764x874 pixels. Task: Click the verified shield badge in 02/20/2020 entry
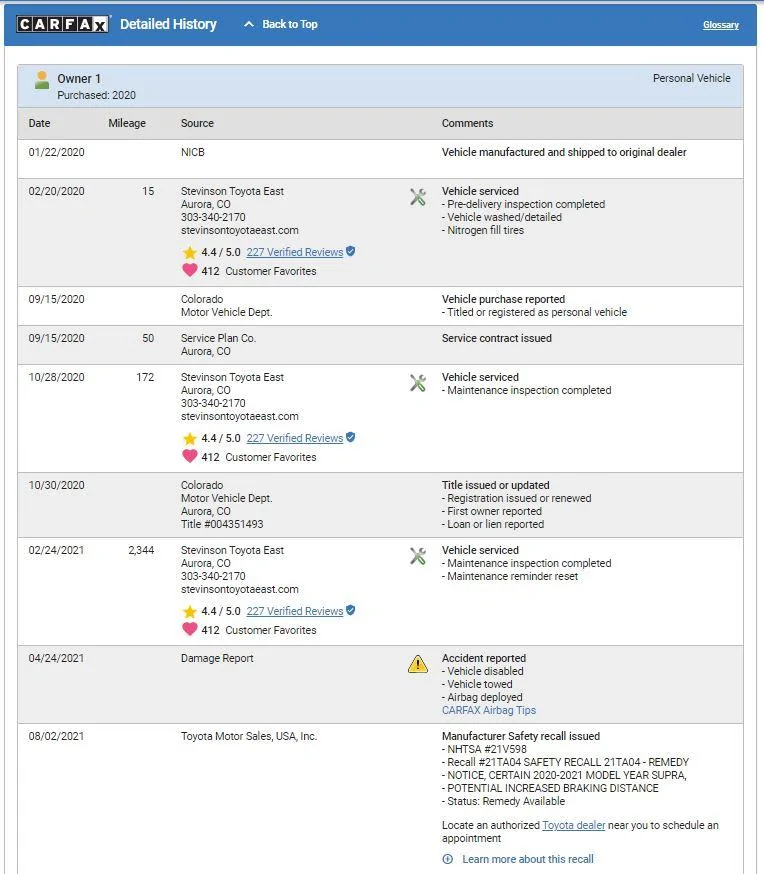coord(351,251)
